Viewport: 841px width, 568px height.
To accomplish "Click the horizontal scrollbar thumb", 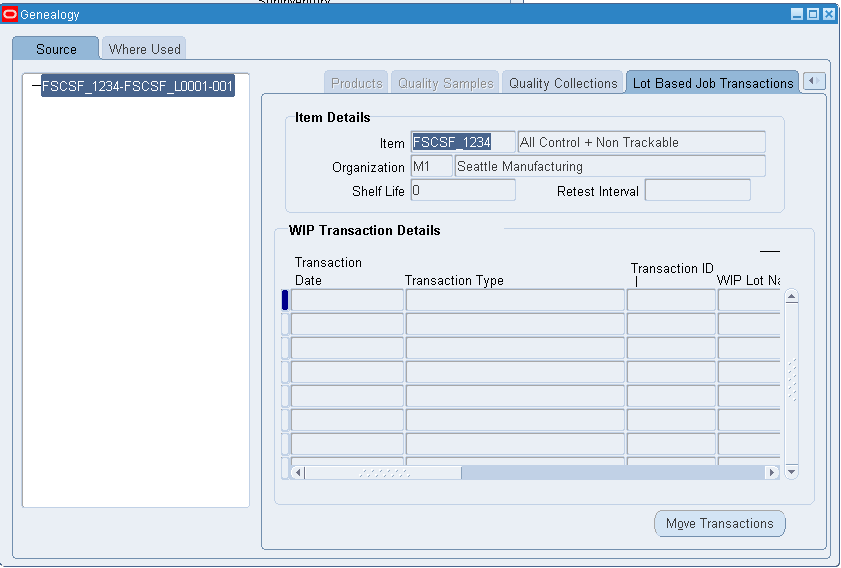I will 383,473.
